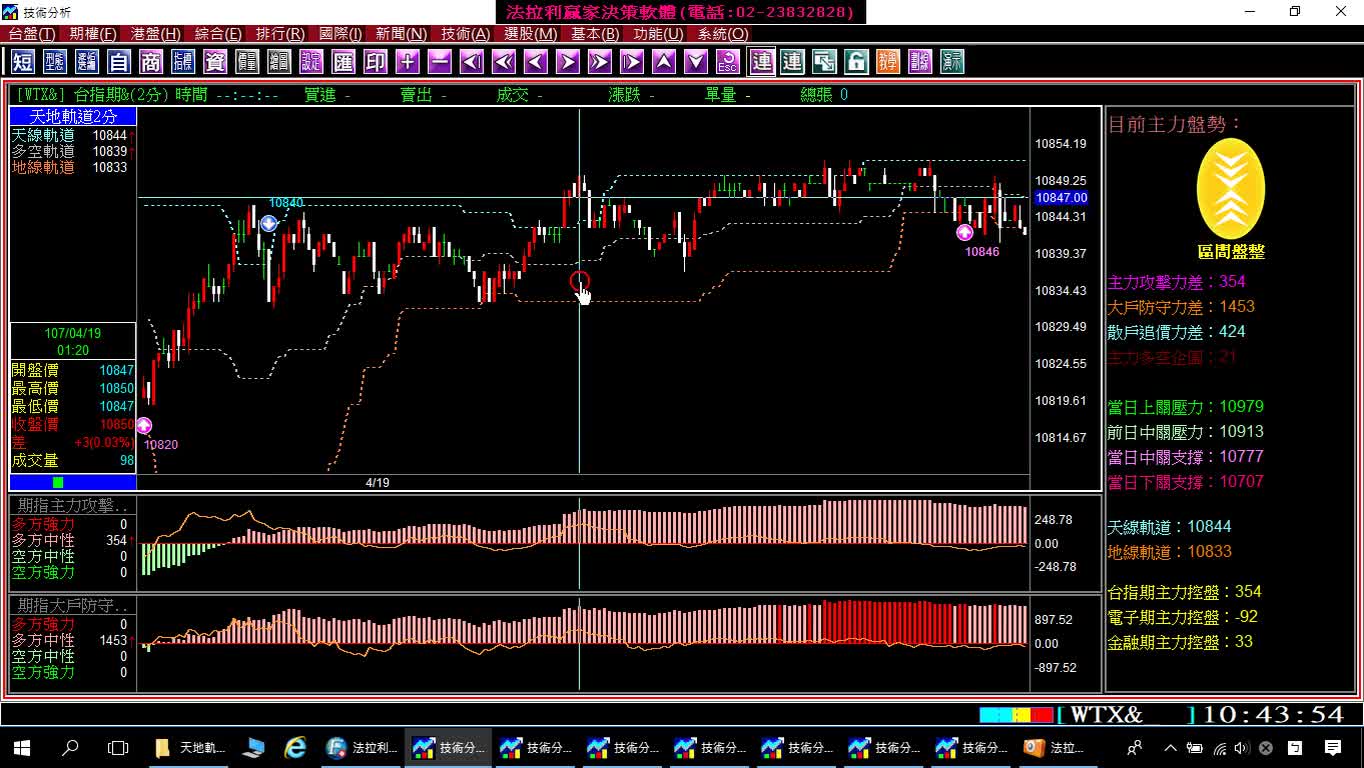Jump to last bar with the right arrow-bar icon
This screenshot has width=1364, height=768.
631,62
